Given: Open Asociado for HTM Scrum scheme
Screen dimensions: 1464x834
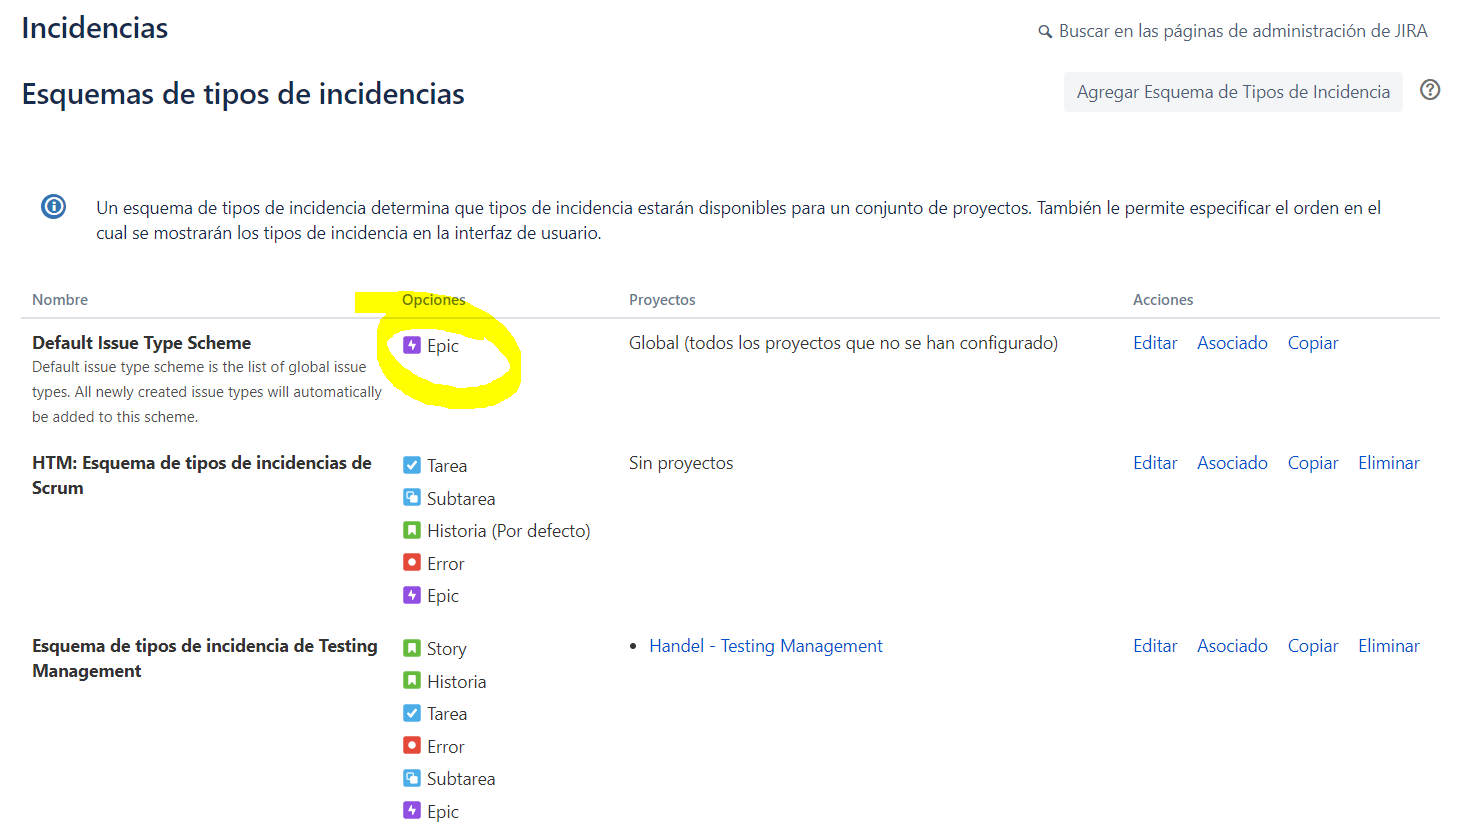Looking at the screenshot, I should coord(1232,463).
